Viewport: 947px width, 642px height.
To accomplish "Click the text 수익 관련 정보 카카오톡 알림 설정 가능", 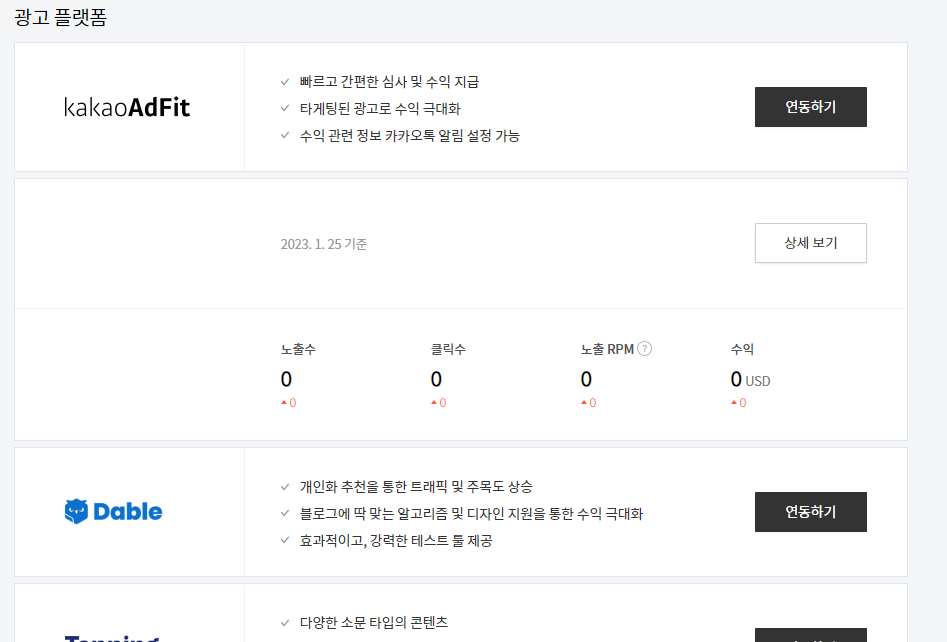I will tap(410, 135).
